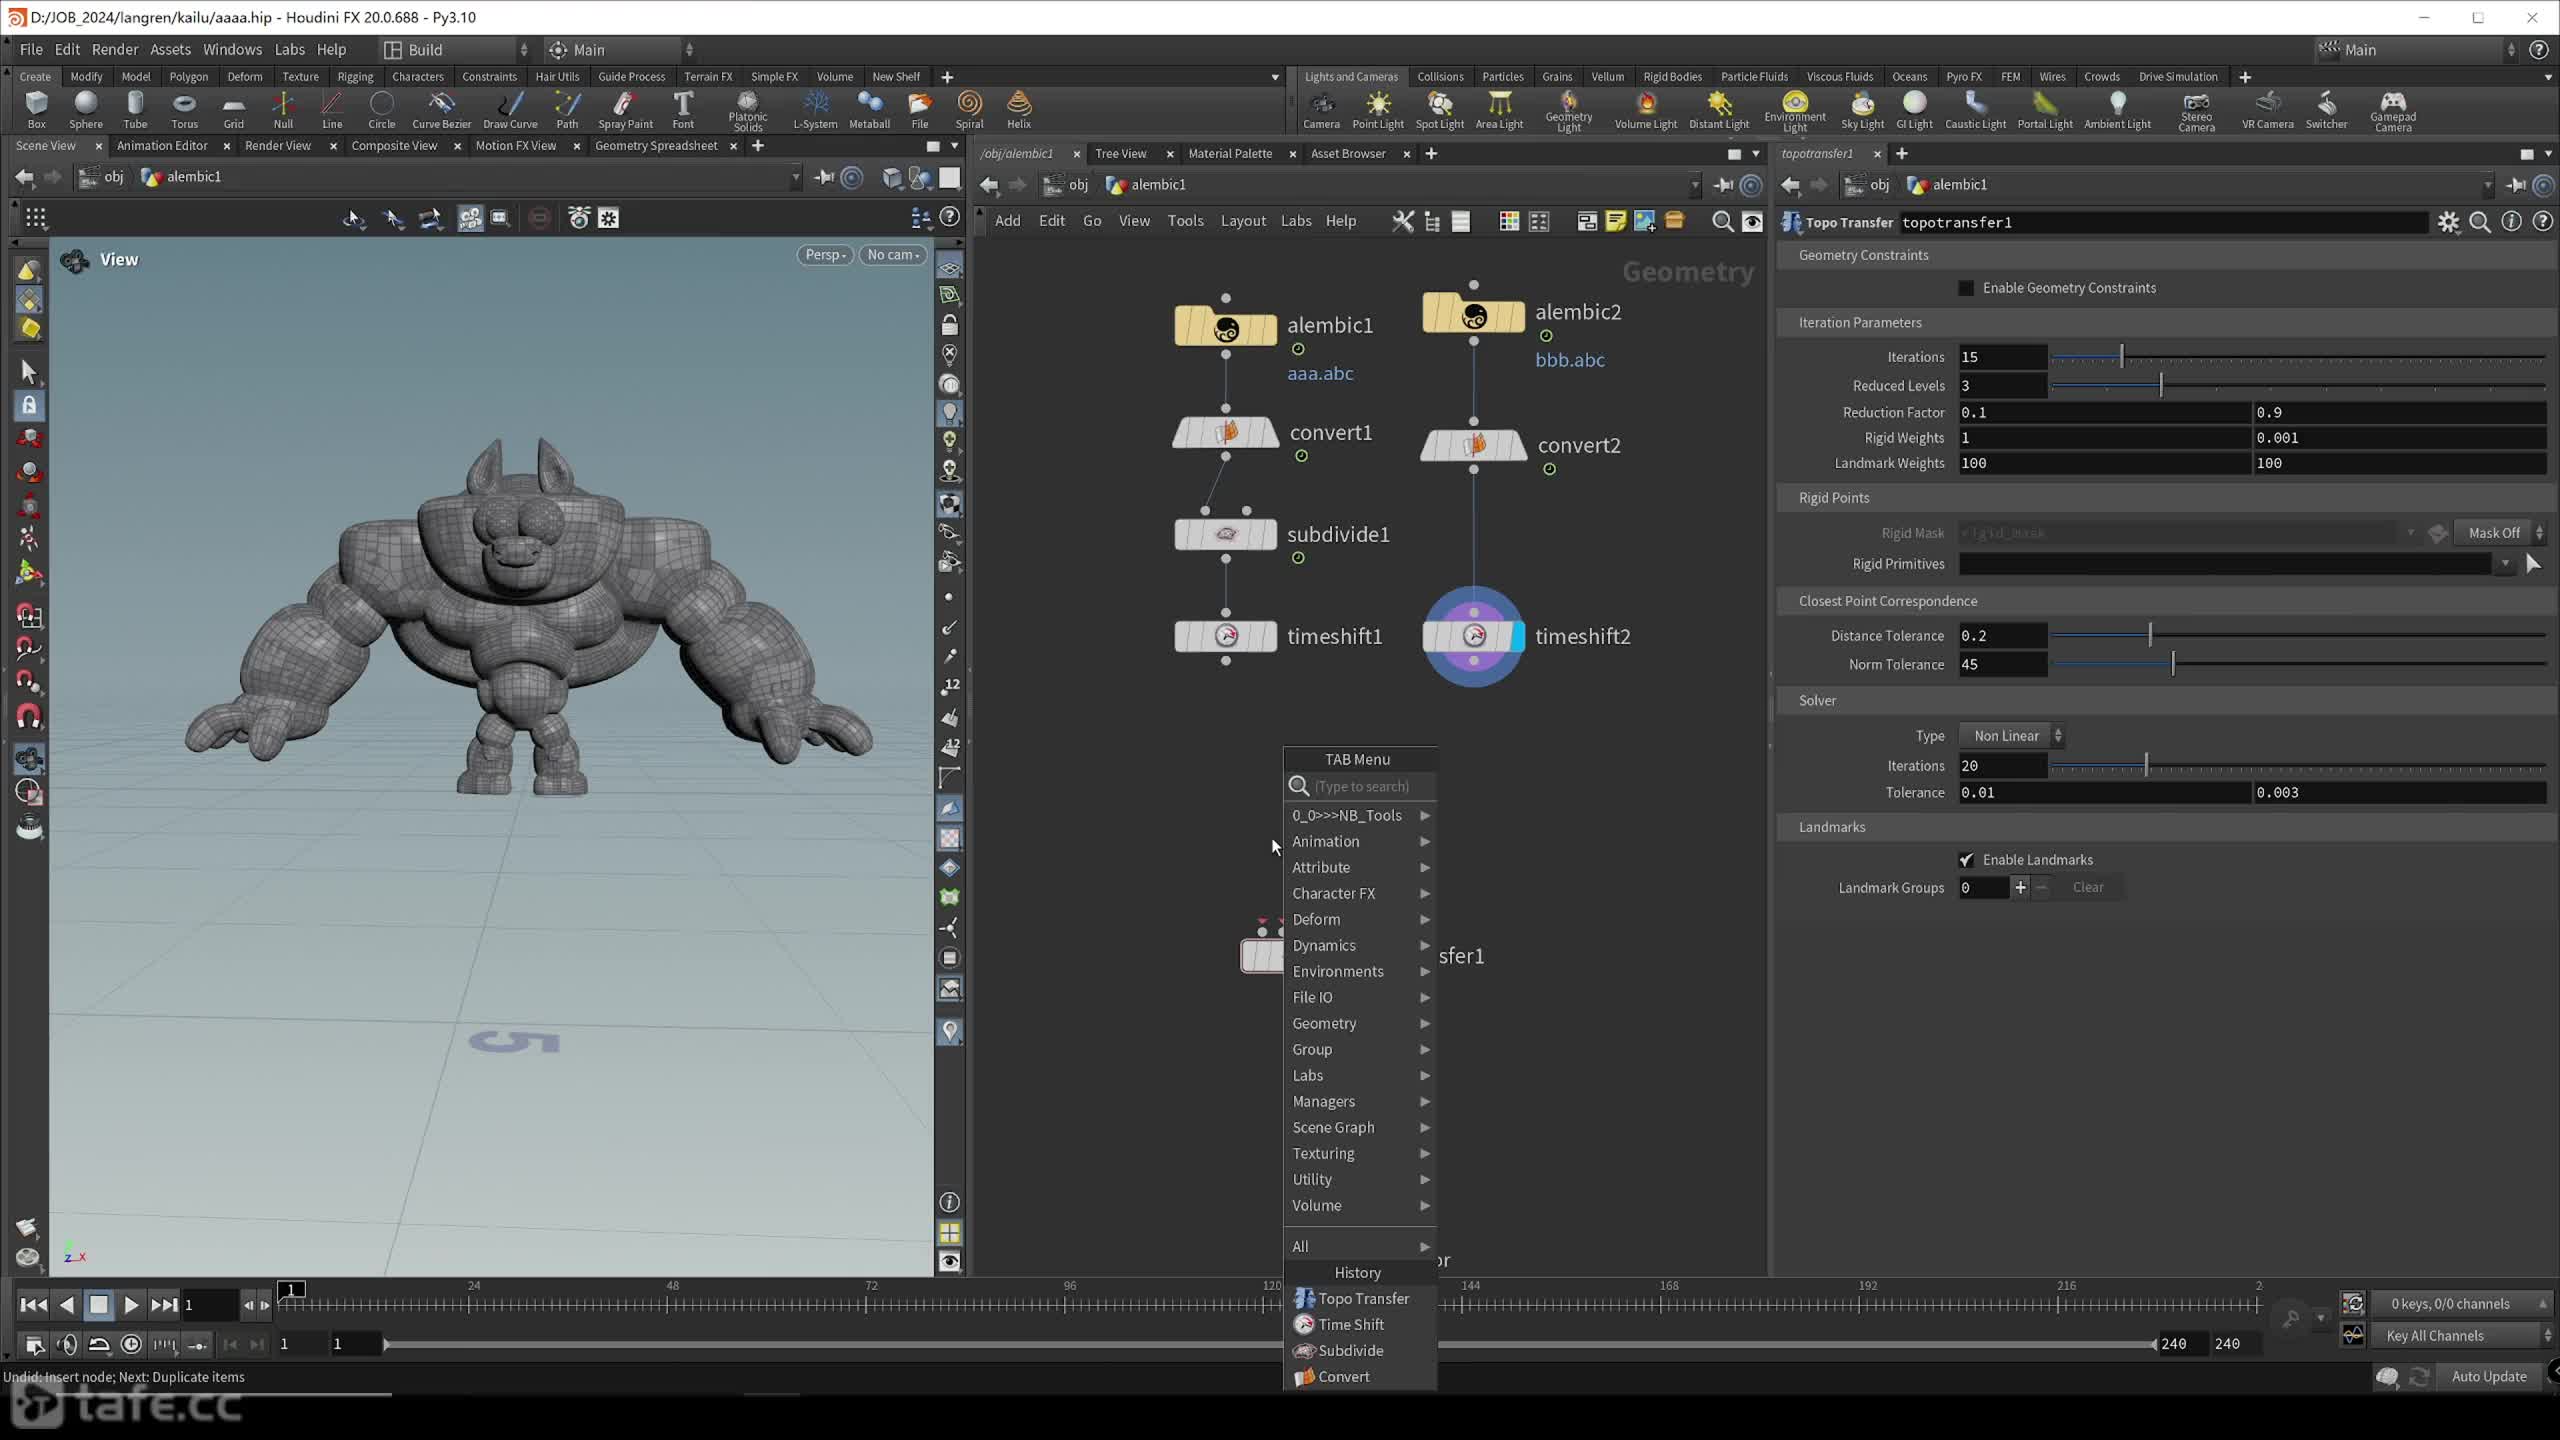Open the No cam dropdown
Viewport: 2560px width, 1440px height.
pyautogui.click(x=893, y=255)
